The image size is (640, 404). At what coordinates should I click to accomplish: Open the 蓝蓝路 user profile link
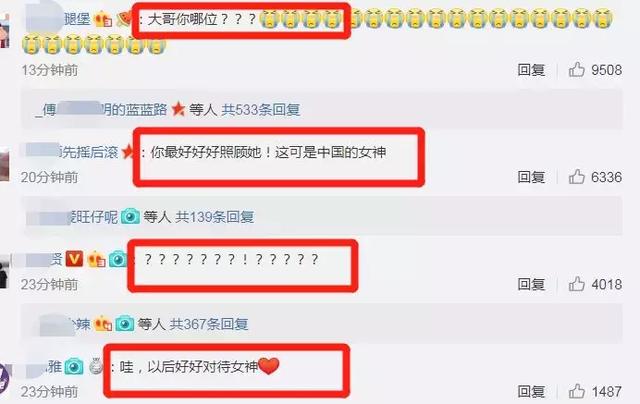click(101, 109)
